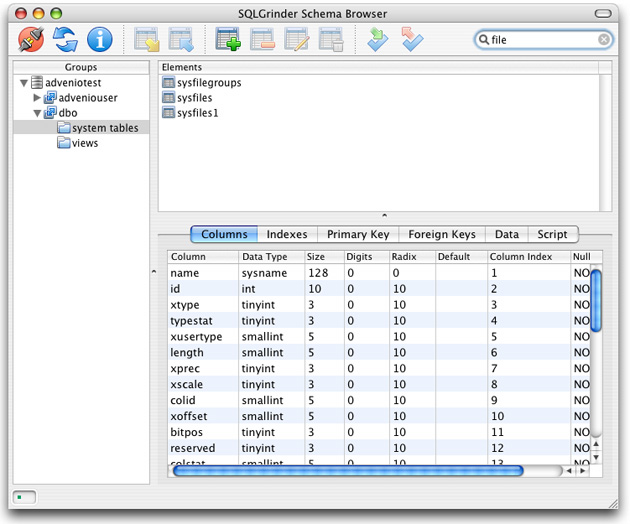Open the blue info icon
The height and width of the screenshot is (524, 630).
[100, 39]
